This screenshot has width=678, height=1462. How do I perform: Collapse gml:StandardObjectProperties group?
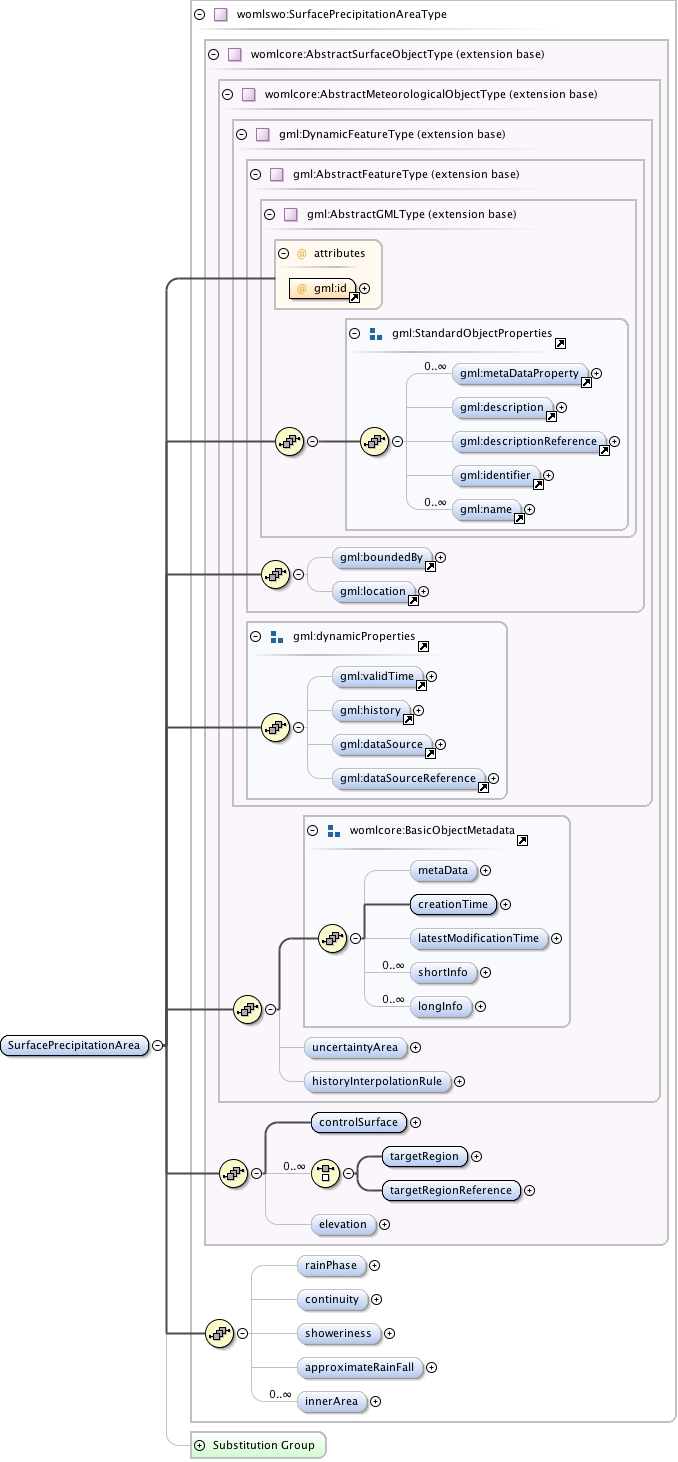tap(354, 333)
